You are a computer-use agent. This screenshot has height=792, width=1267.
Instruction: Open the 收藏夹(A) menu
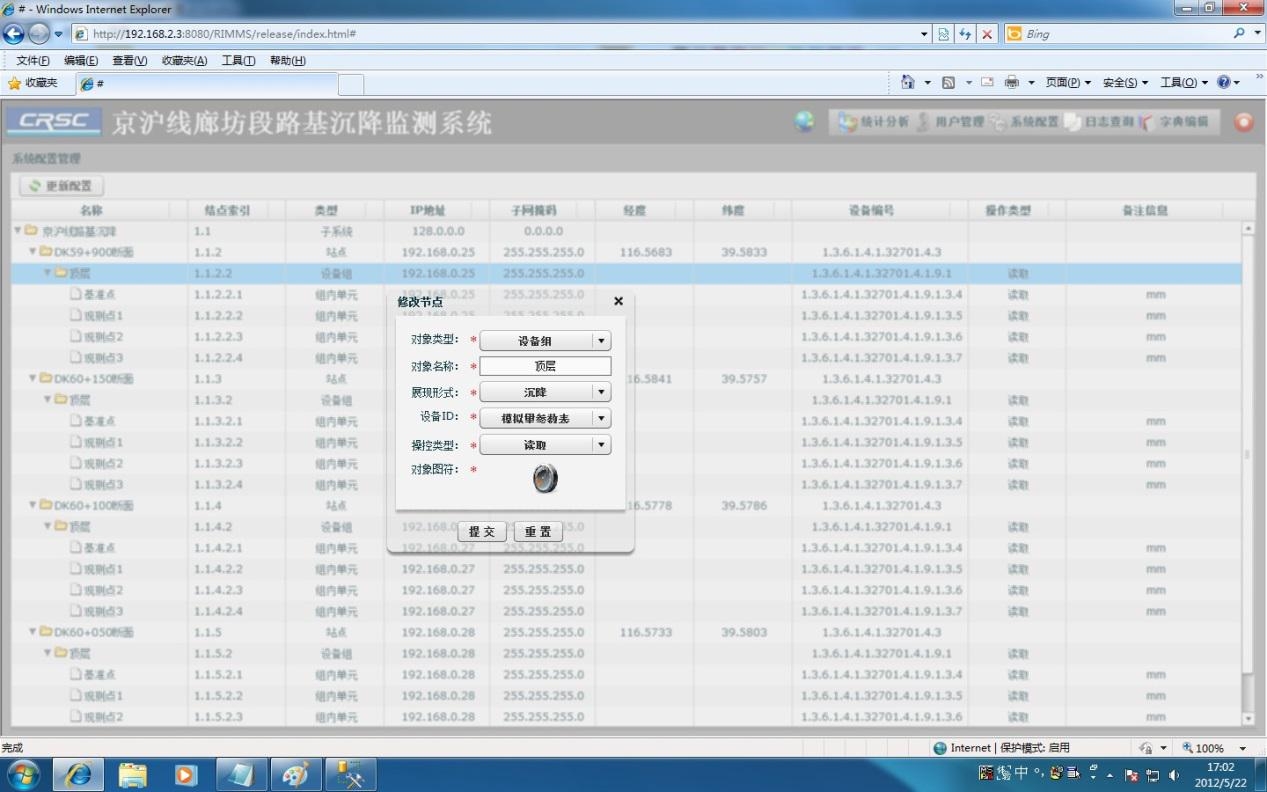pos(184,61)
